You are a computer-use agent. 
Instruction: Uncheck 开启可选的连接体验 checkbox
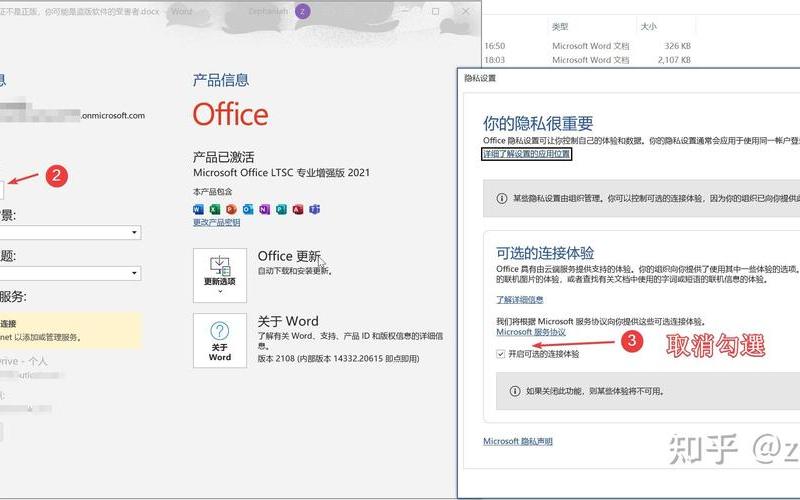501,354
